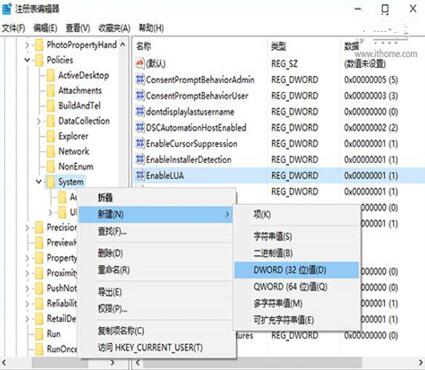Image resolution: width=425 pixels, height=370 pixels.
Task: Open the 帮助(H) menu
Action: [x=151, y=28]
